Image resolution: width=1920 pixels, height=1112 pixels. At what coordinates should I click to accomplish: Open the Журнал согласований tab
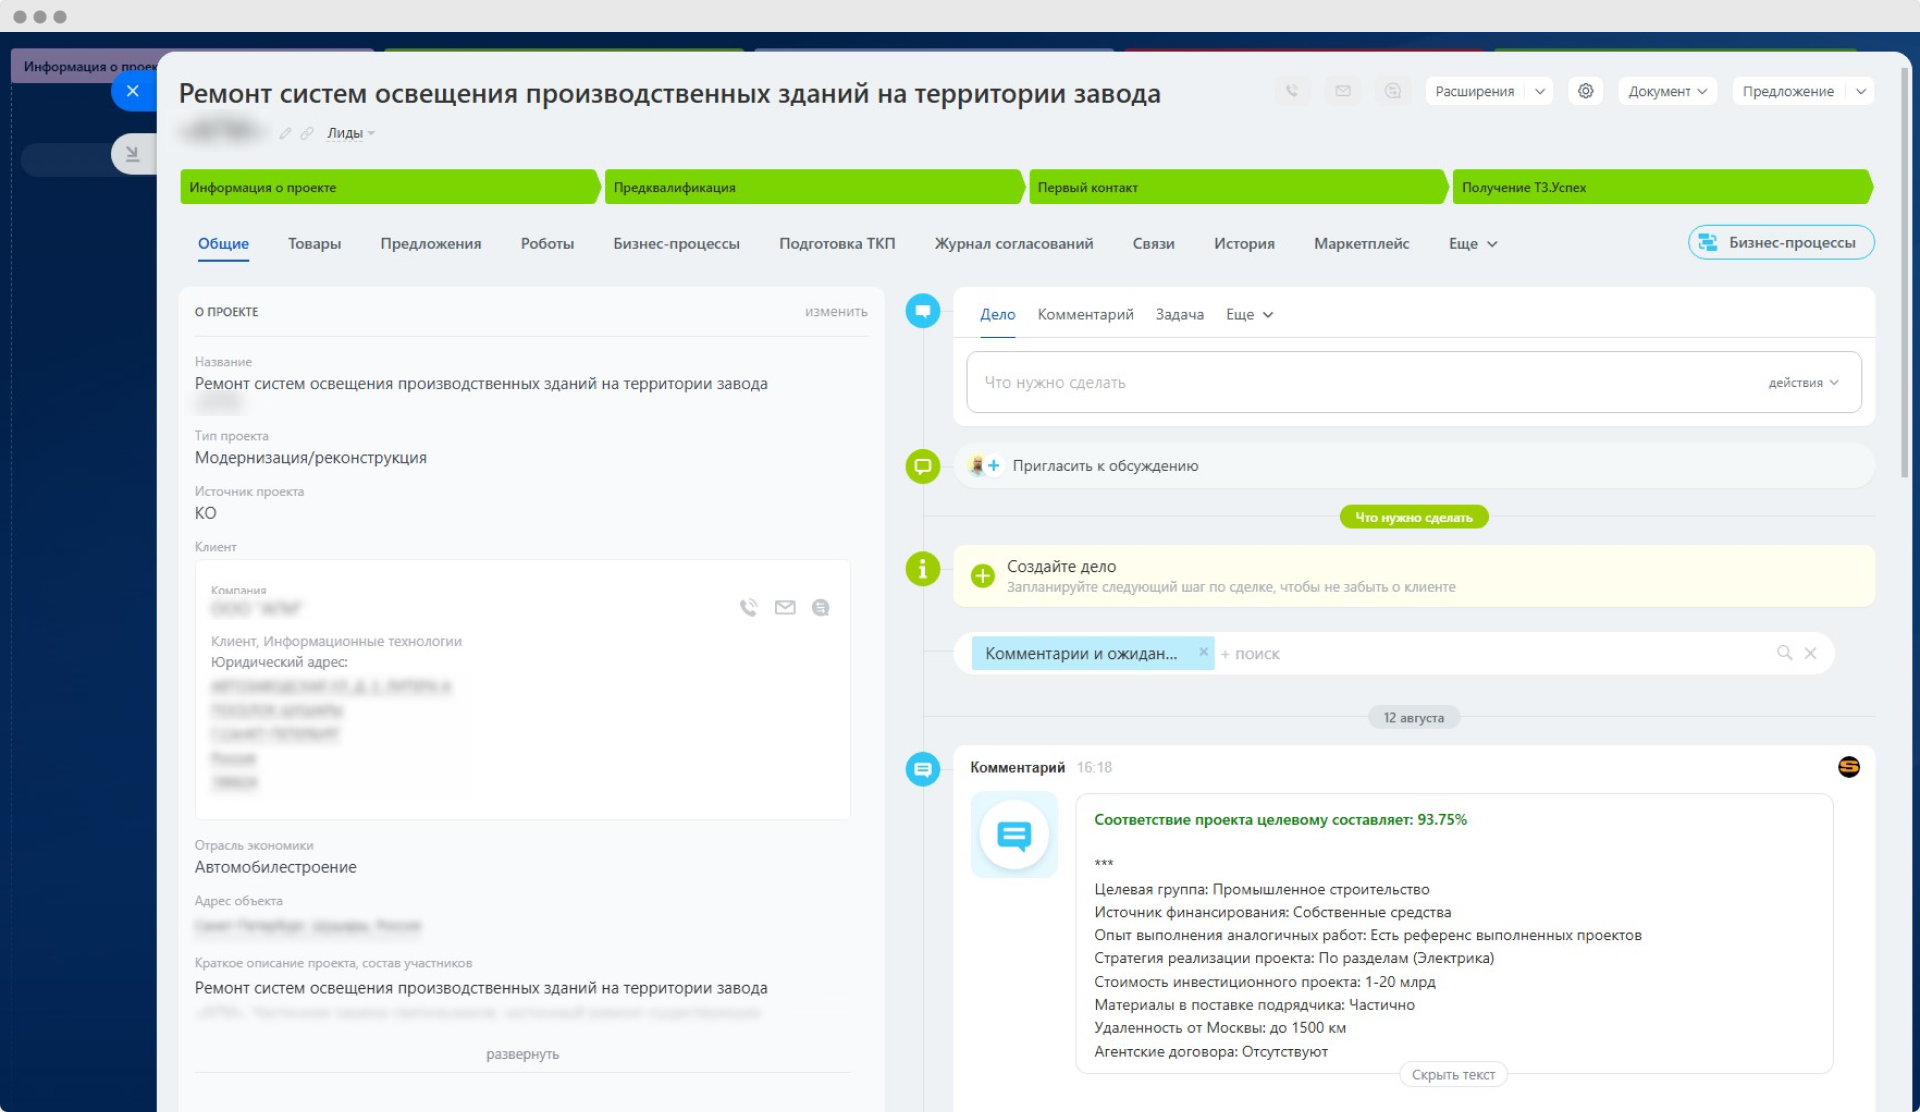[x=1013, y=243]
